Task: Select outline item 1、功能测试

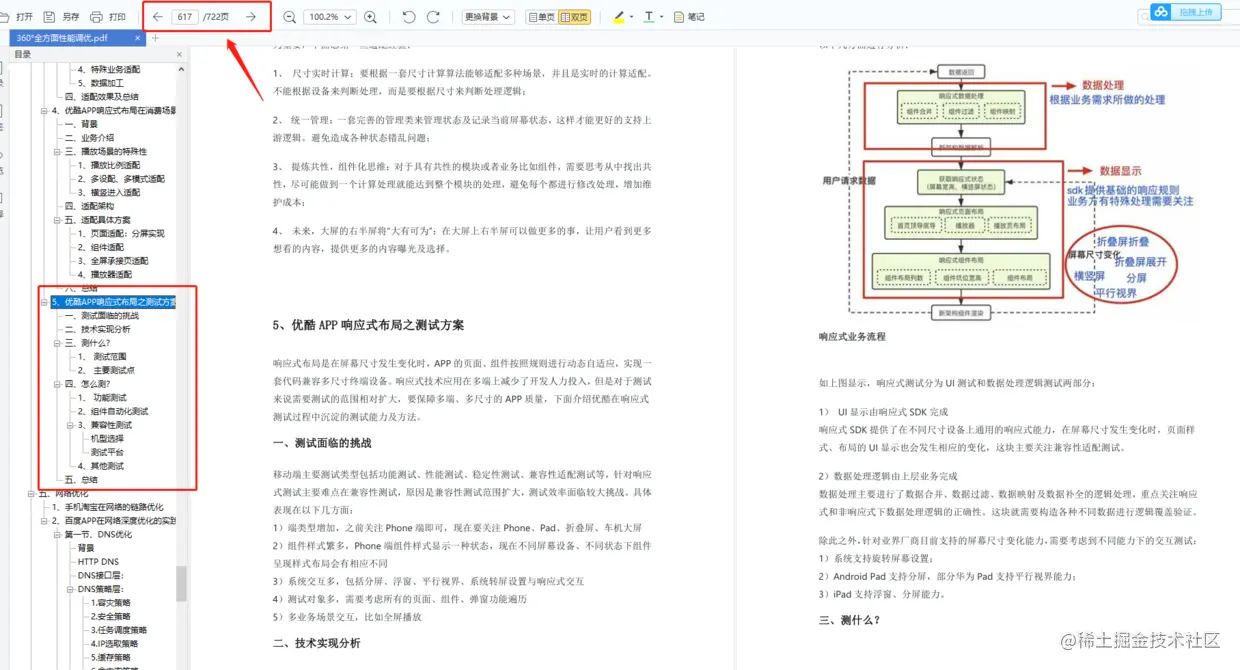Action: pos(102,398)
